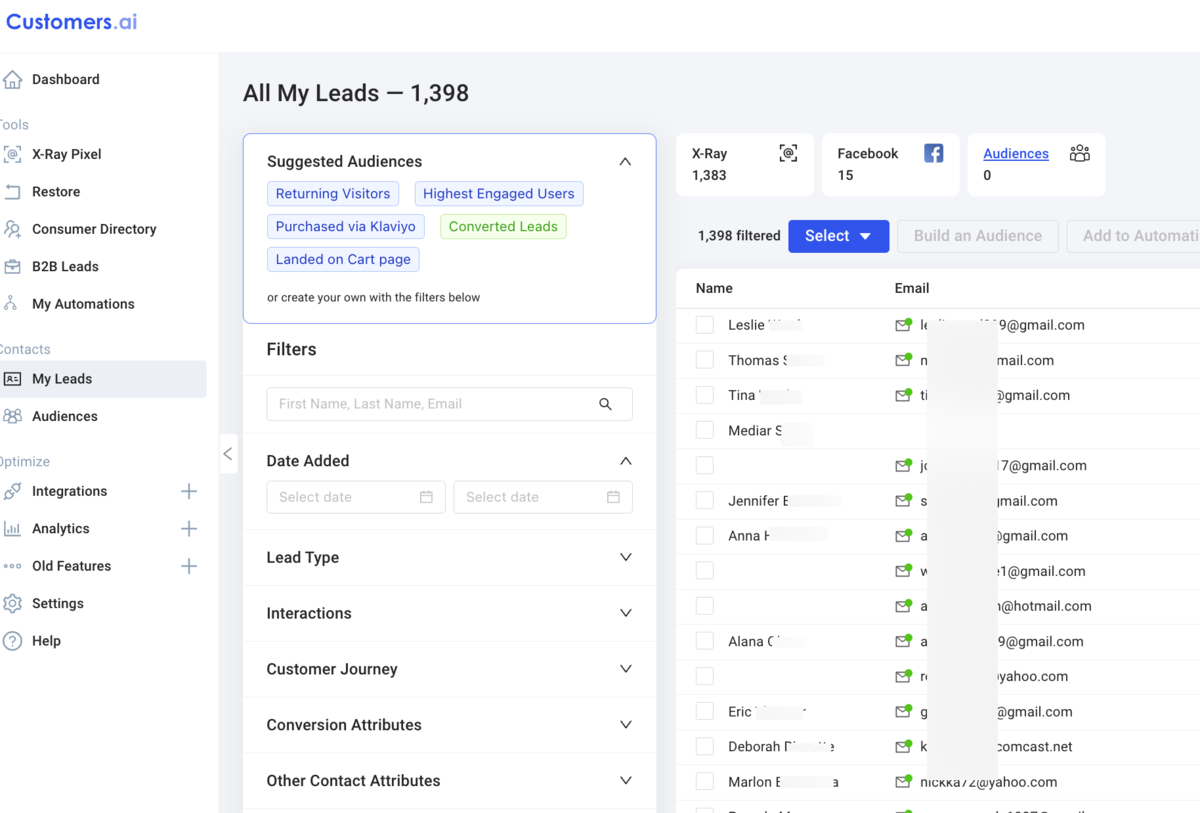Viewport: 1200px width, 813px height.
Task: Click the Analytics bar chart icon
Action: click(12, 529)
